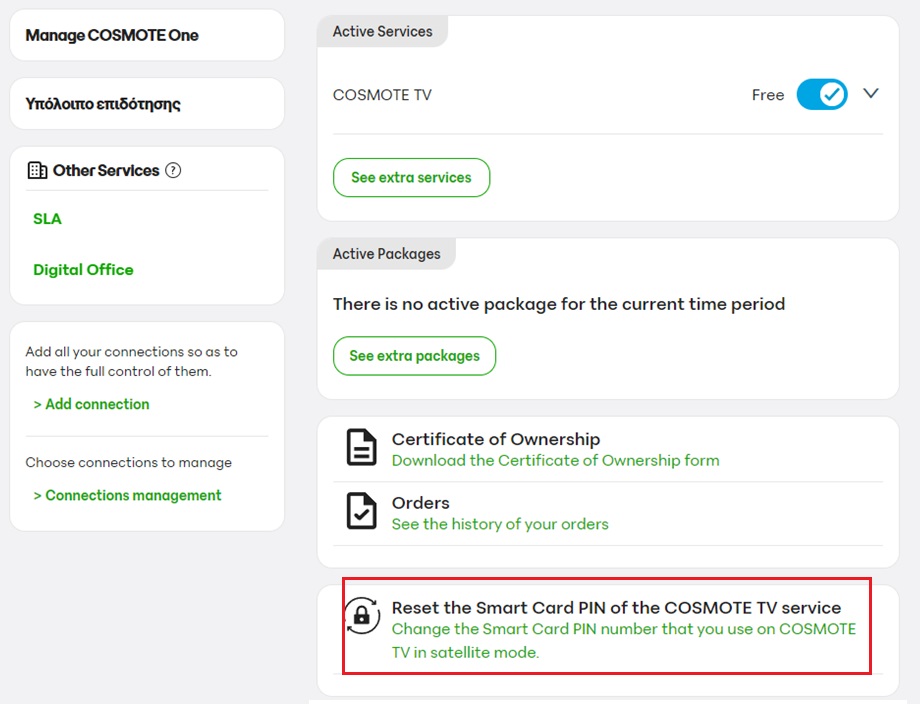Click the help question mark beside Other Services

173,171
